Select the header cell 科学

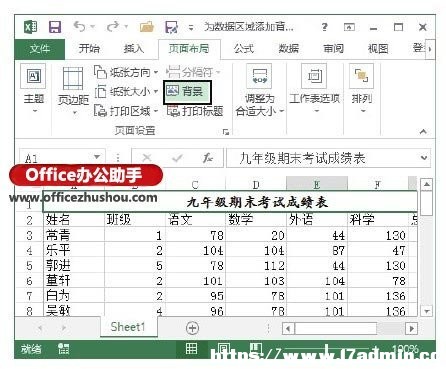[379, 220]
